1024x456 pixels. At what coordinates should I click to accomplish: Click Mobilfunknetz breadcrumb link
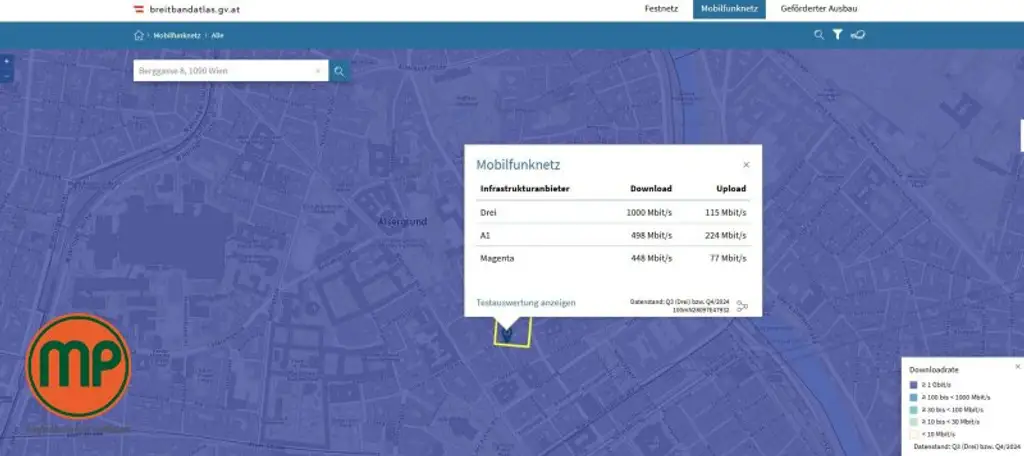point(177,35)
